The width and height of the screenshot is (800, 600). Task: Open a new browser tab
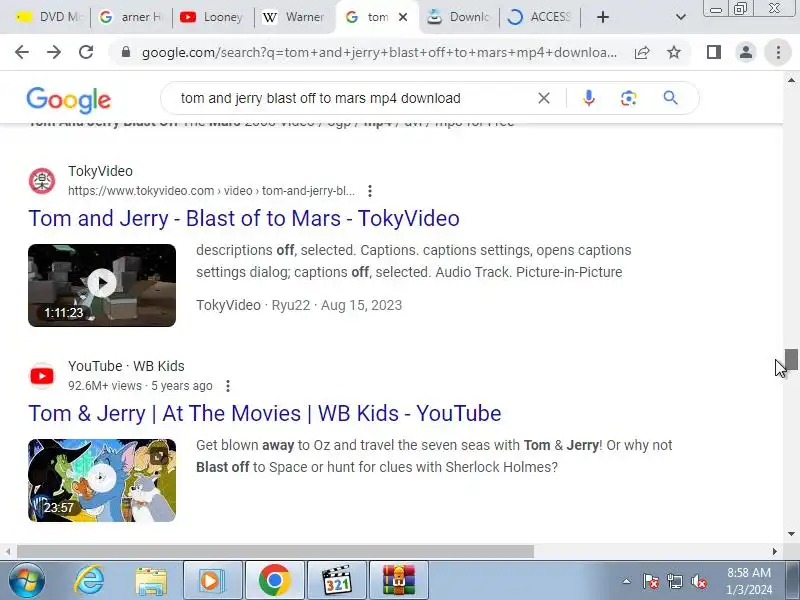(x=603, y=17)
